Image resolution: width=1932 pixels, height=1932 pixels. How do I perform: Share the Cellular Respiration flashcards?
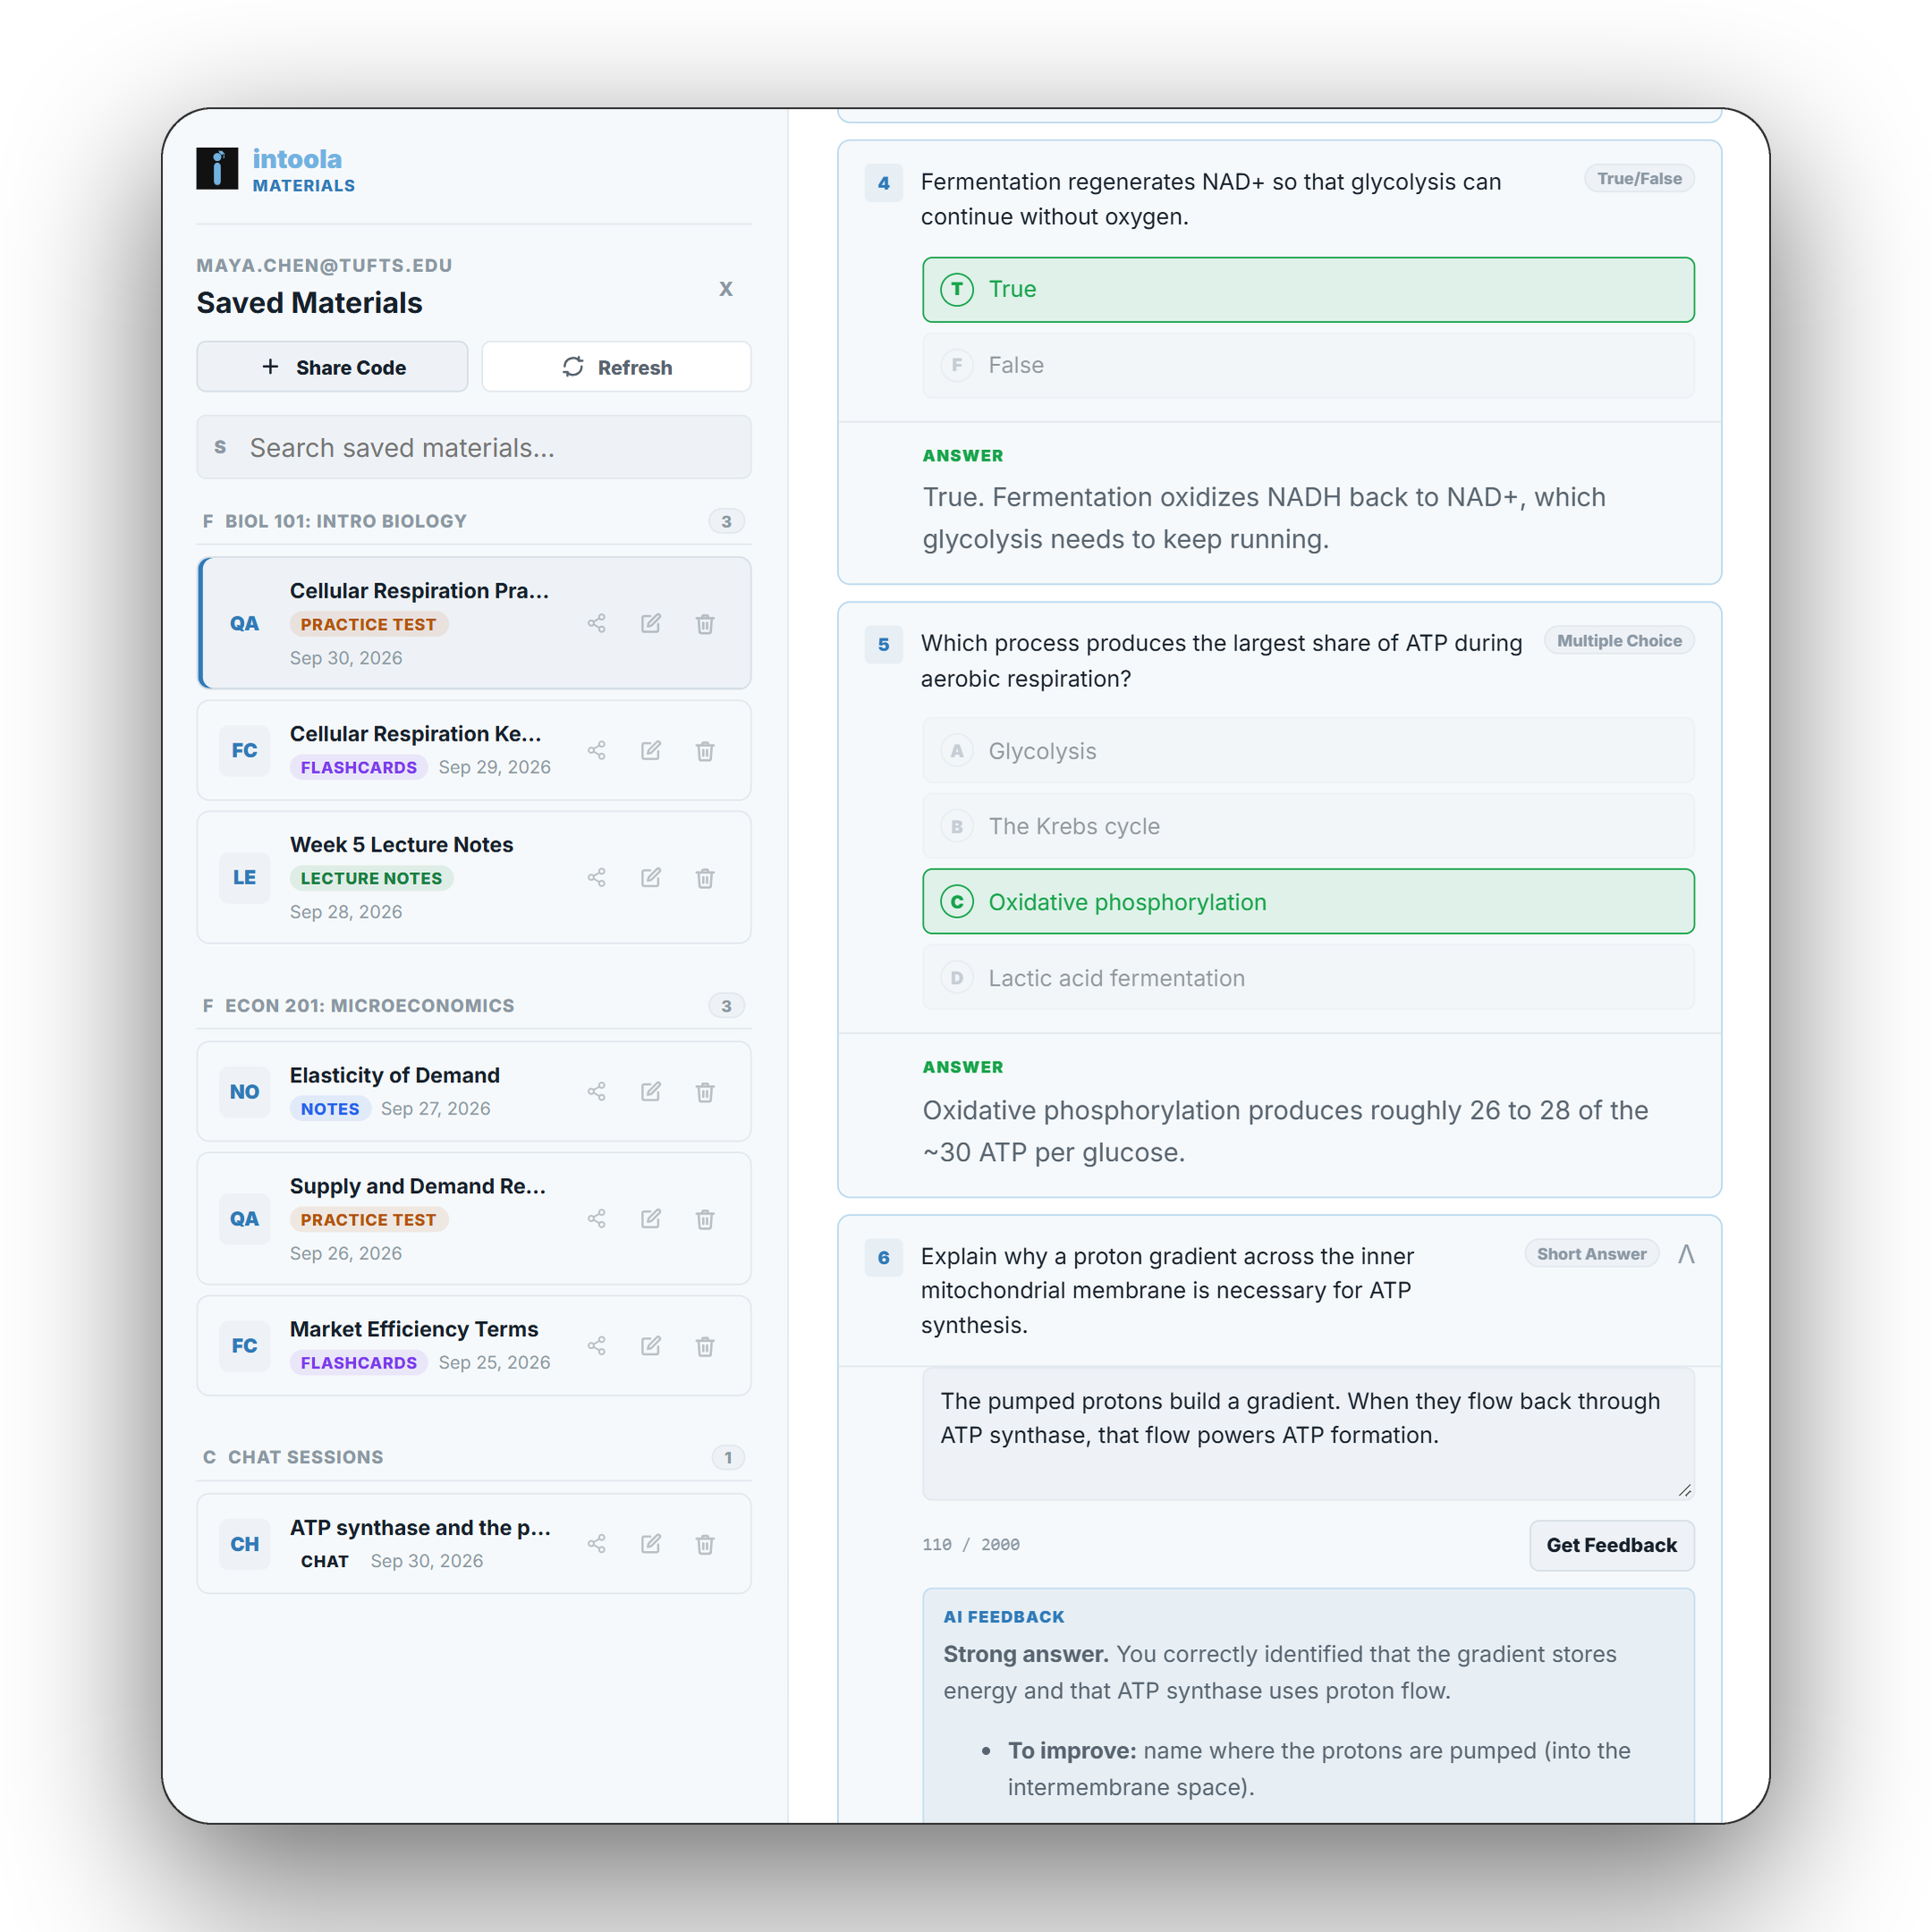click(x=597, y=751)
